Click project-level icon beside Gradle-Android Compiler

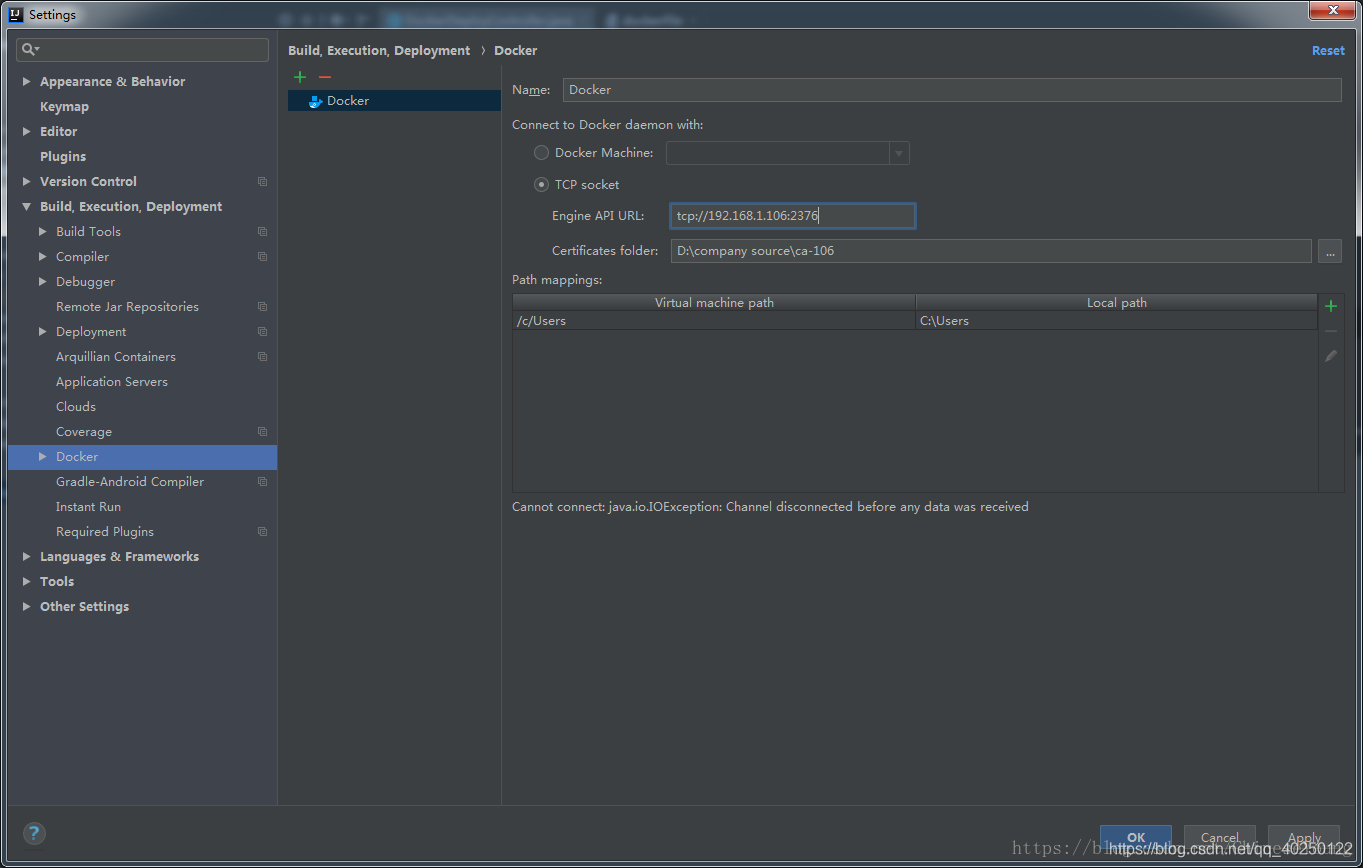(x=262, y=482)
